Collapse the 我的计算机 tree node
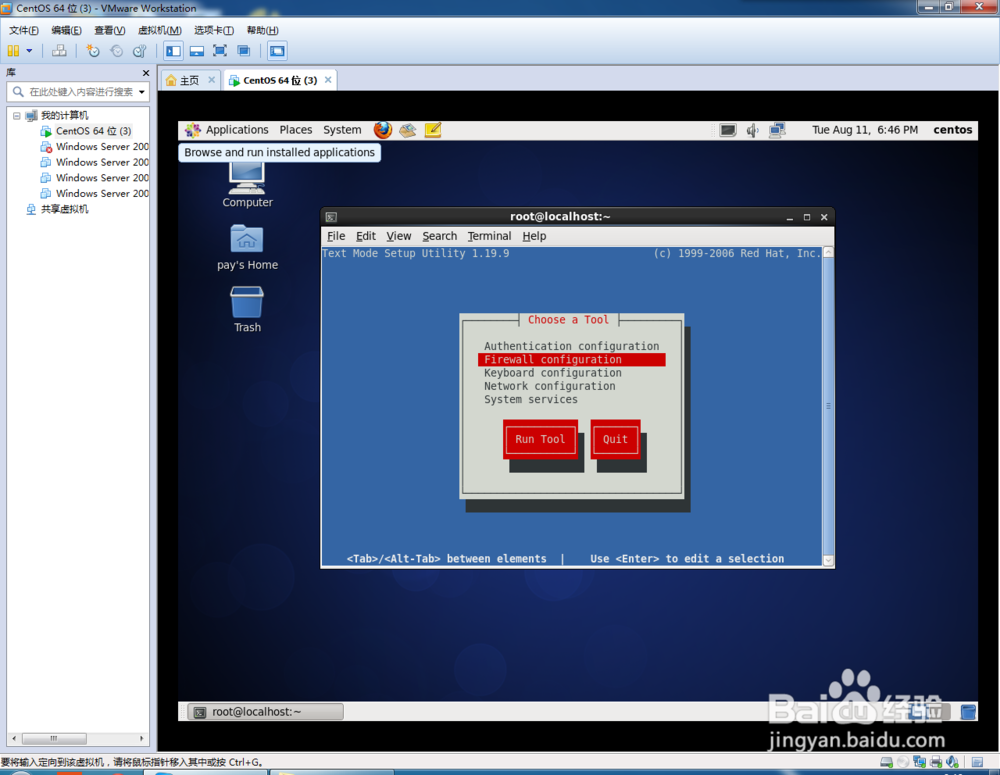The width and height of the screenshot is (1000, 775). 18,115
